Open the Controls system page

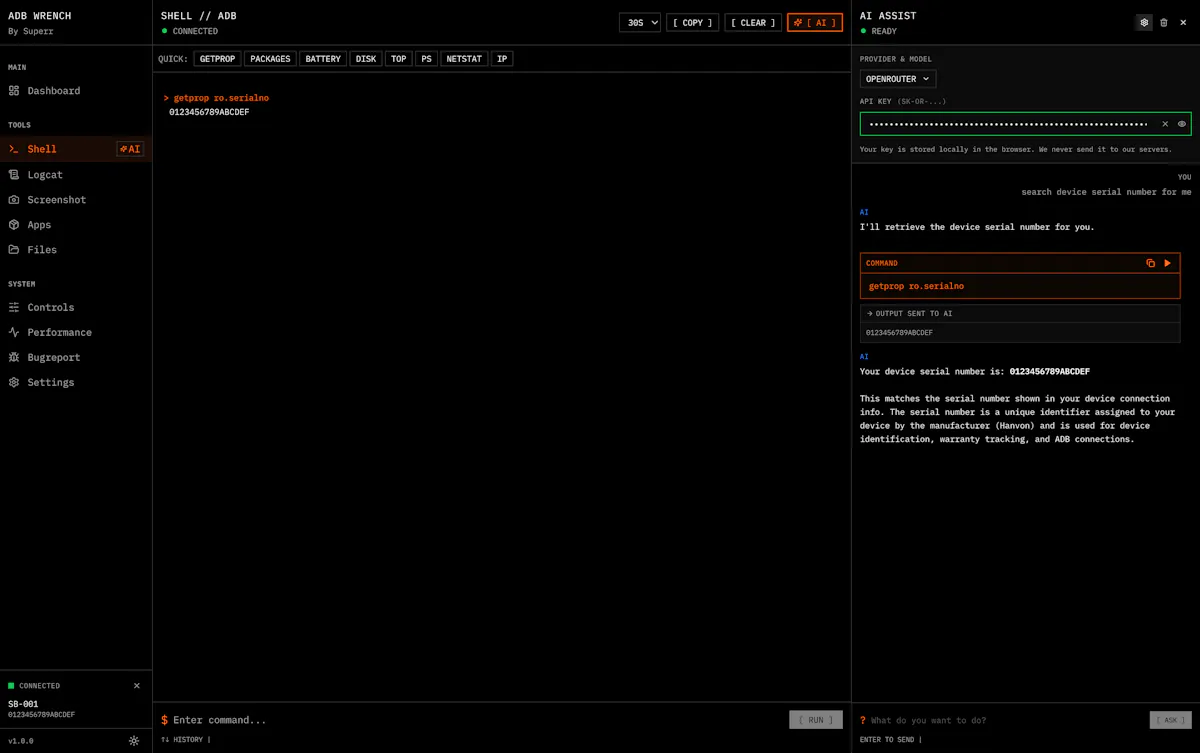tap(76, 307)
